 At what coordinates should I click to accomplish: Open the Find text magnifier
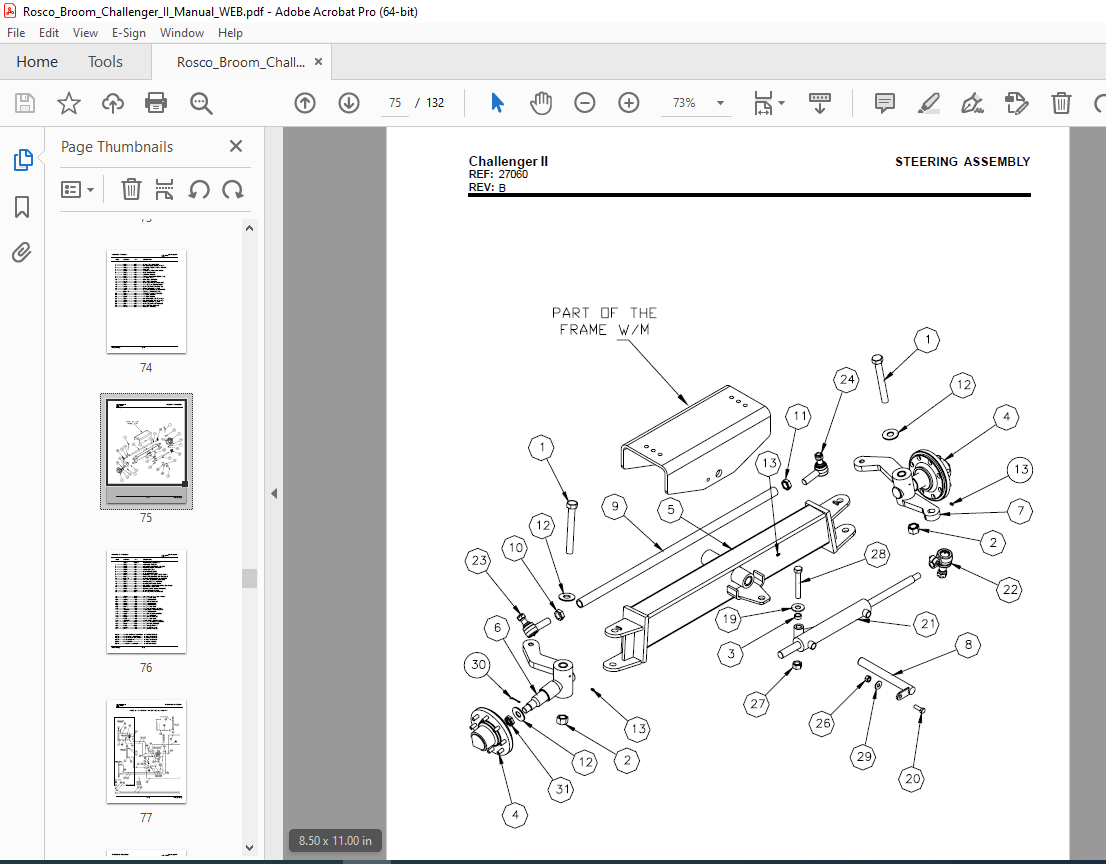(x=201, y=103)
